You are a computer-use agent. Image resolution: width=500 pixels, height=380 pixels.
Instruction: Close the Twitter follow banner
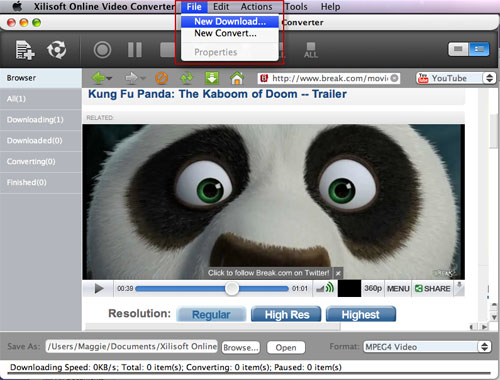pyautogui.click(x=338, y=273)
